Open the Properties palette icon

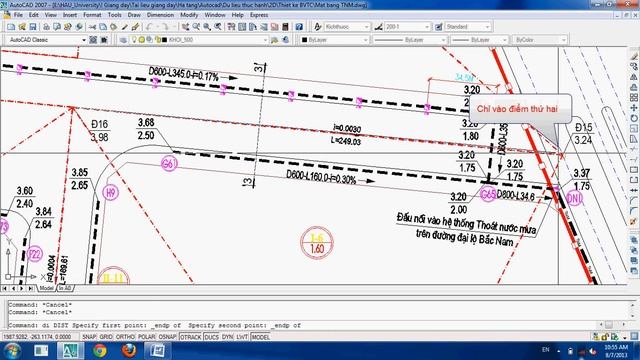(x=231, y=27)
